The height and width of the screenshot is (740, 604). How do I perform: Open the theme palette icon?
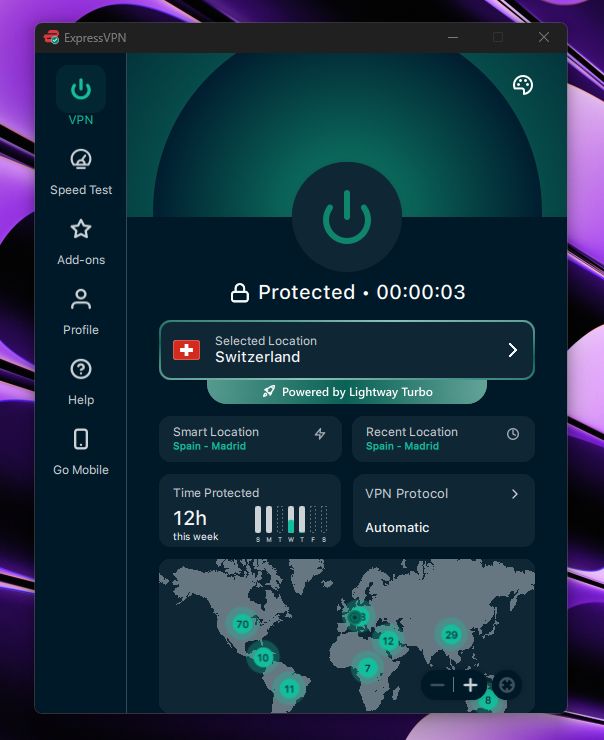click(x=523, y=85)
